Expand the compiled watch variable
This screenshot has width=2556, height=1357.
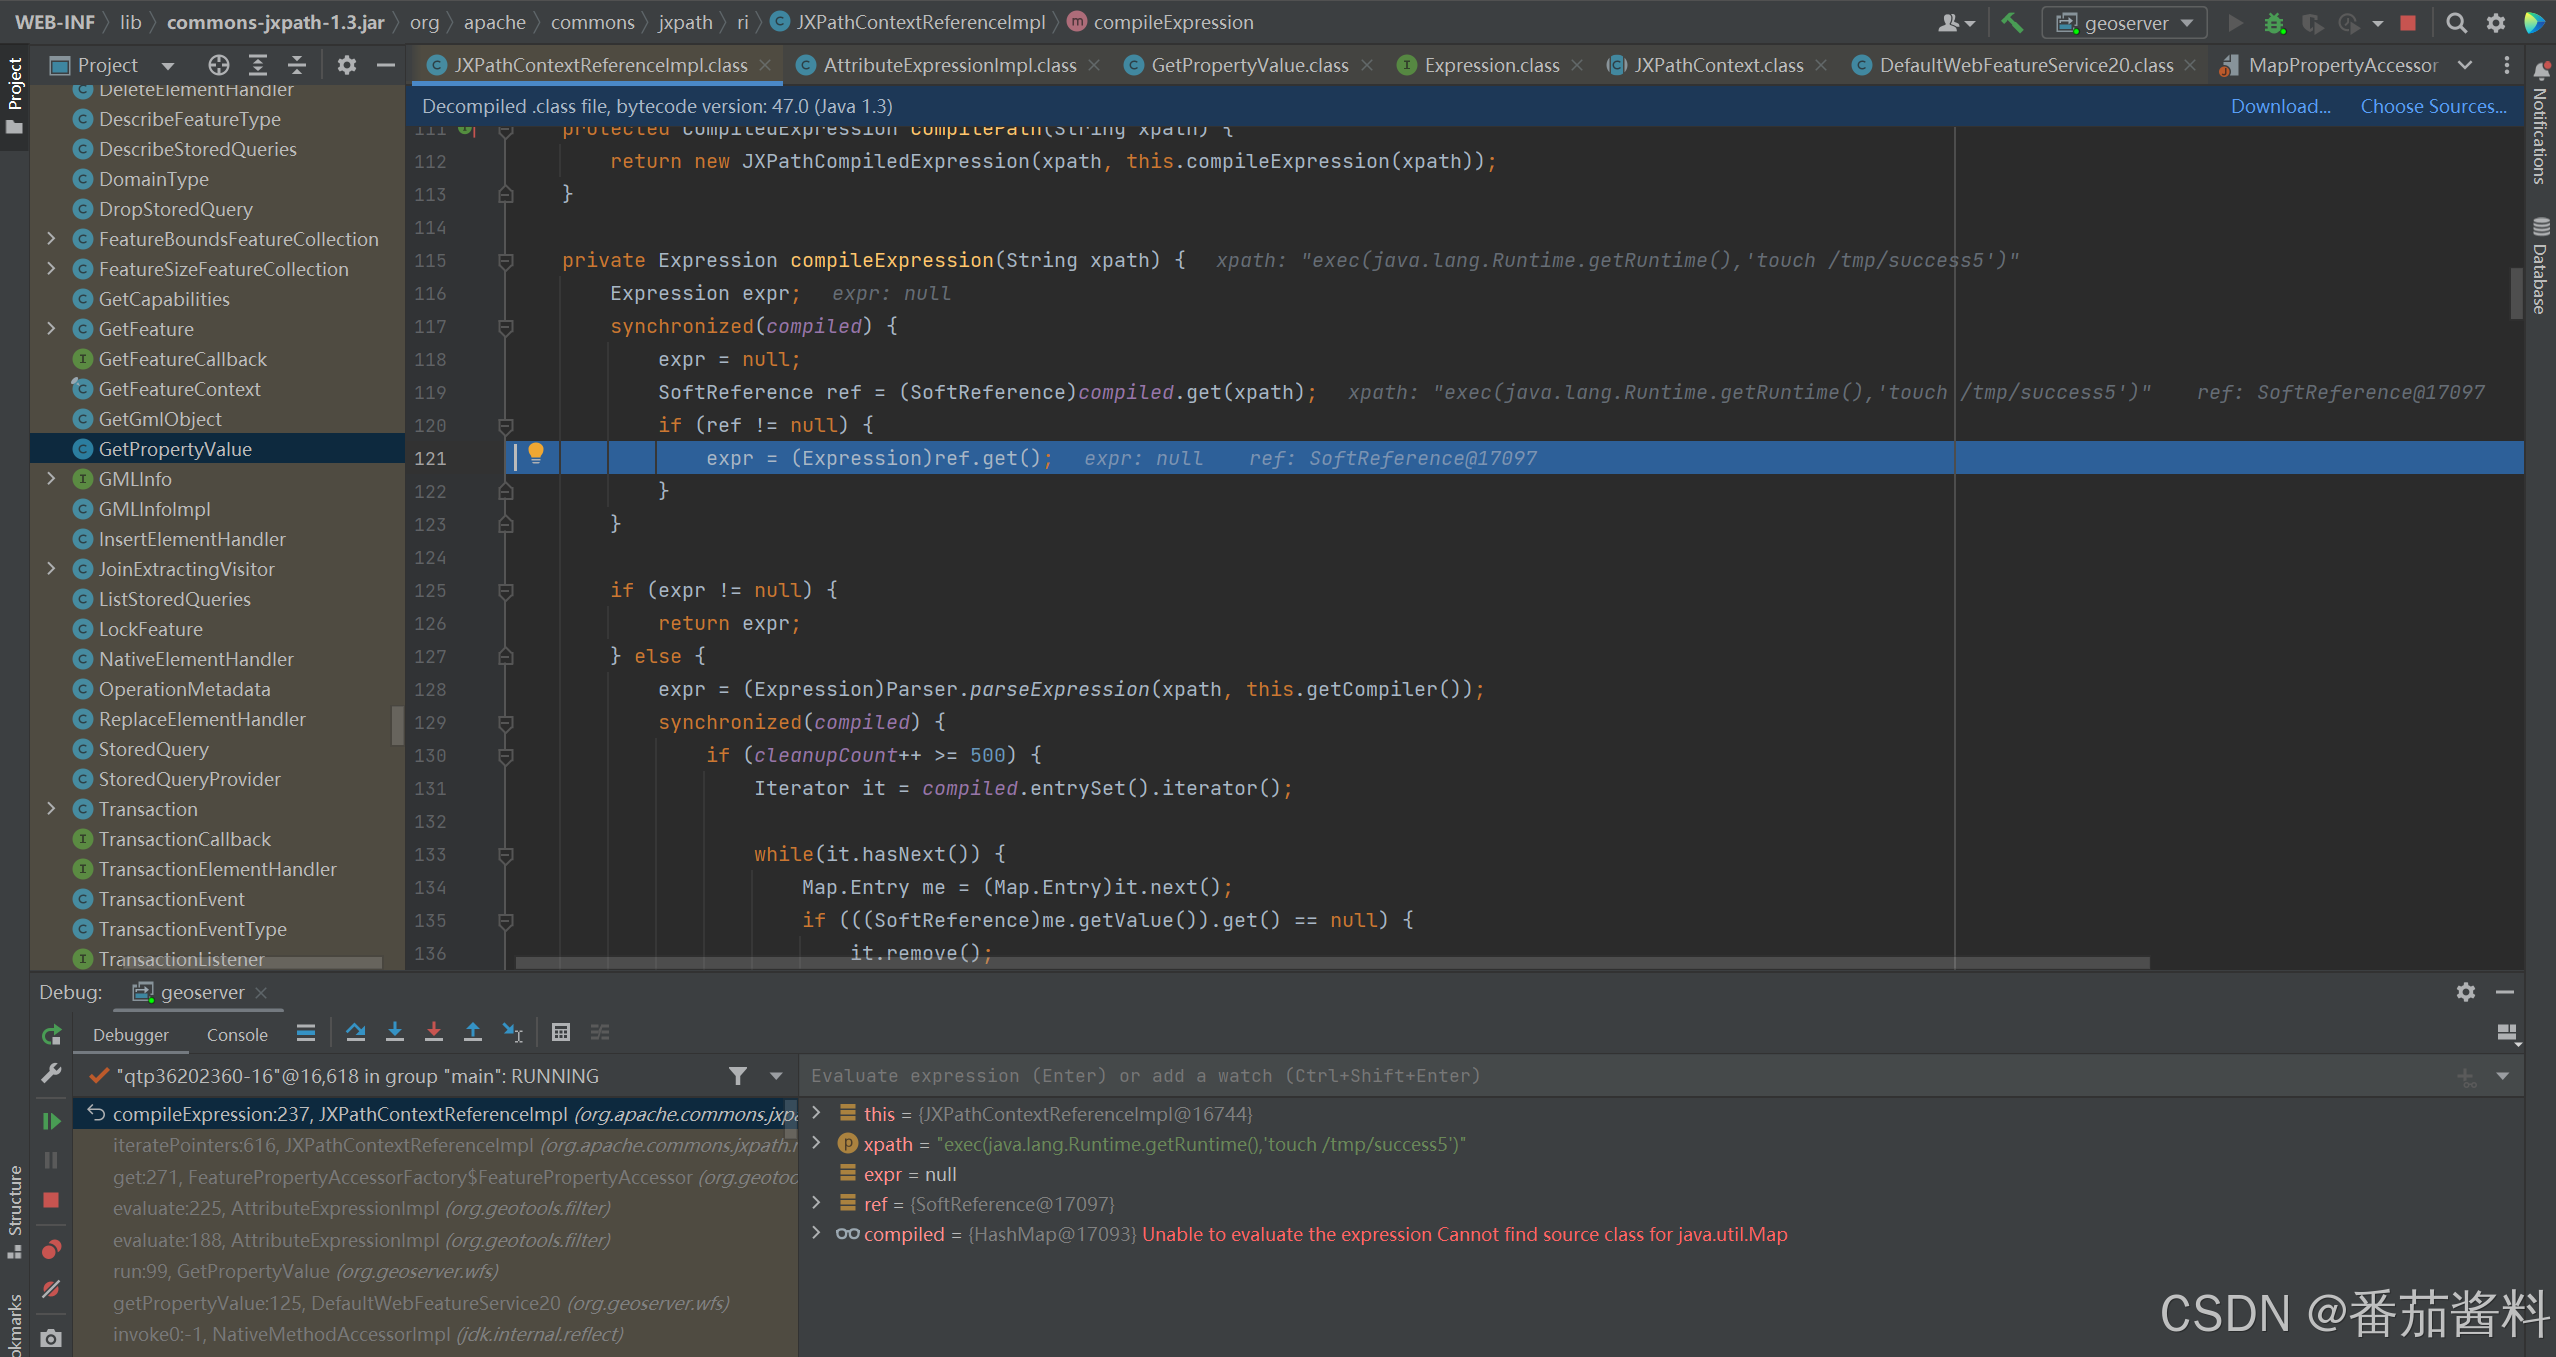click(817, 1233)
